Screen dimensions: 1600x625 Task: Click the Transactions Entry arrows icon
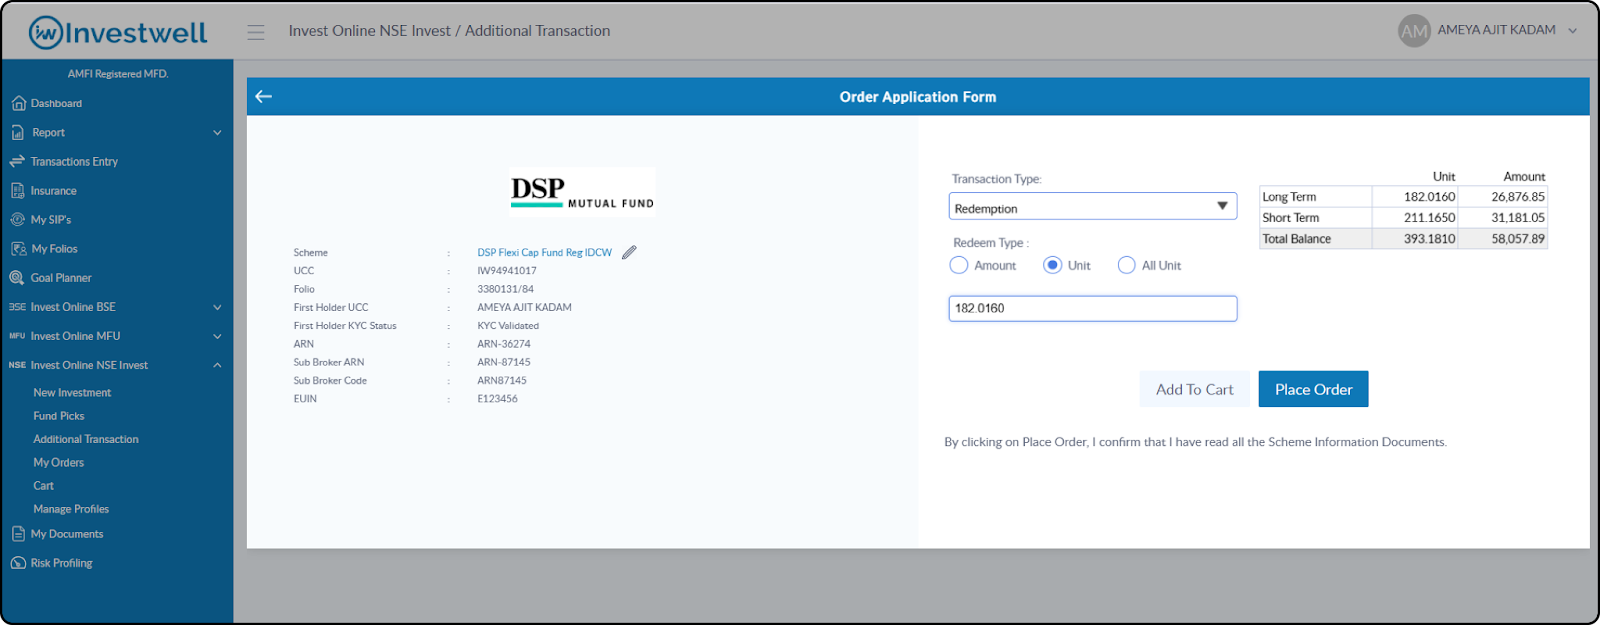coord(17,161)
